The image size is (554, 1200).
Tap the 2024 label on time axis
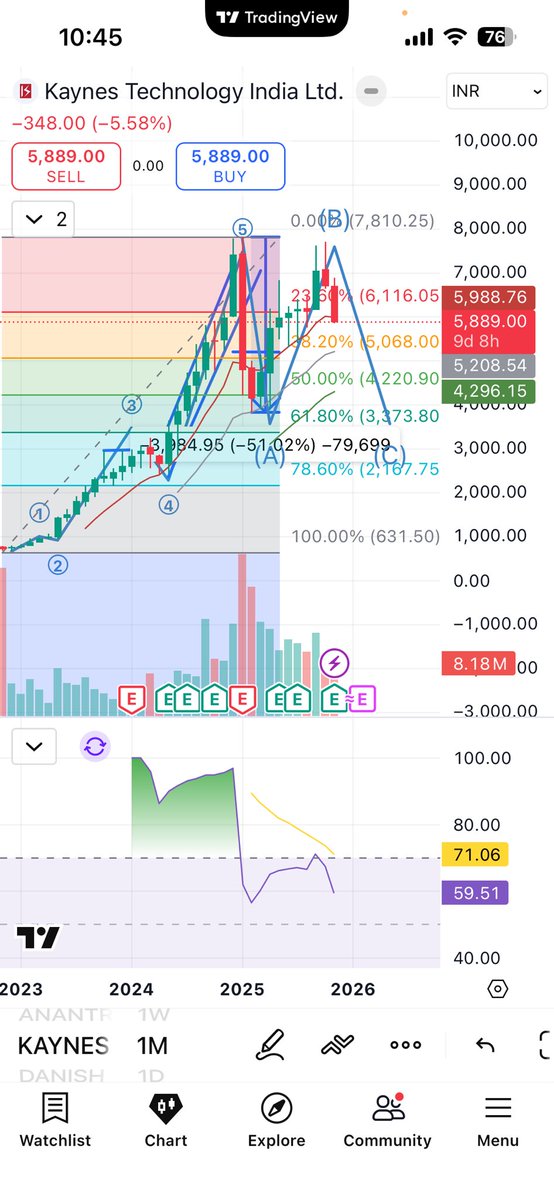click(131, 989)
